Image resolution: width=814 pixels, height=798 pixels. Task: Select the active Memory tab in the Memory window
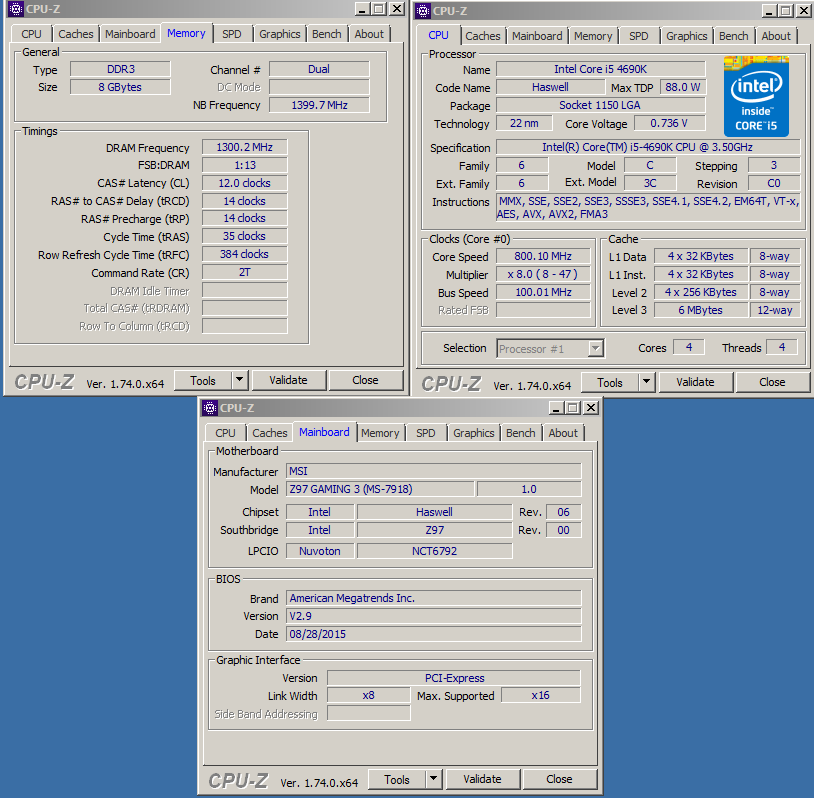pos(186,33)
